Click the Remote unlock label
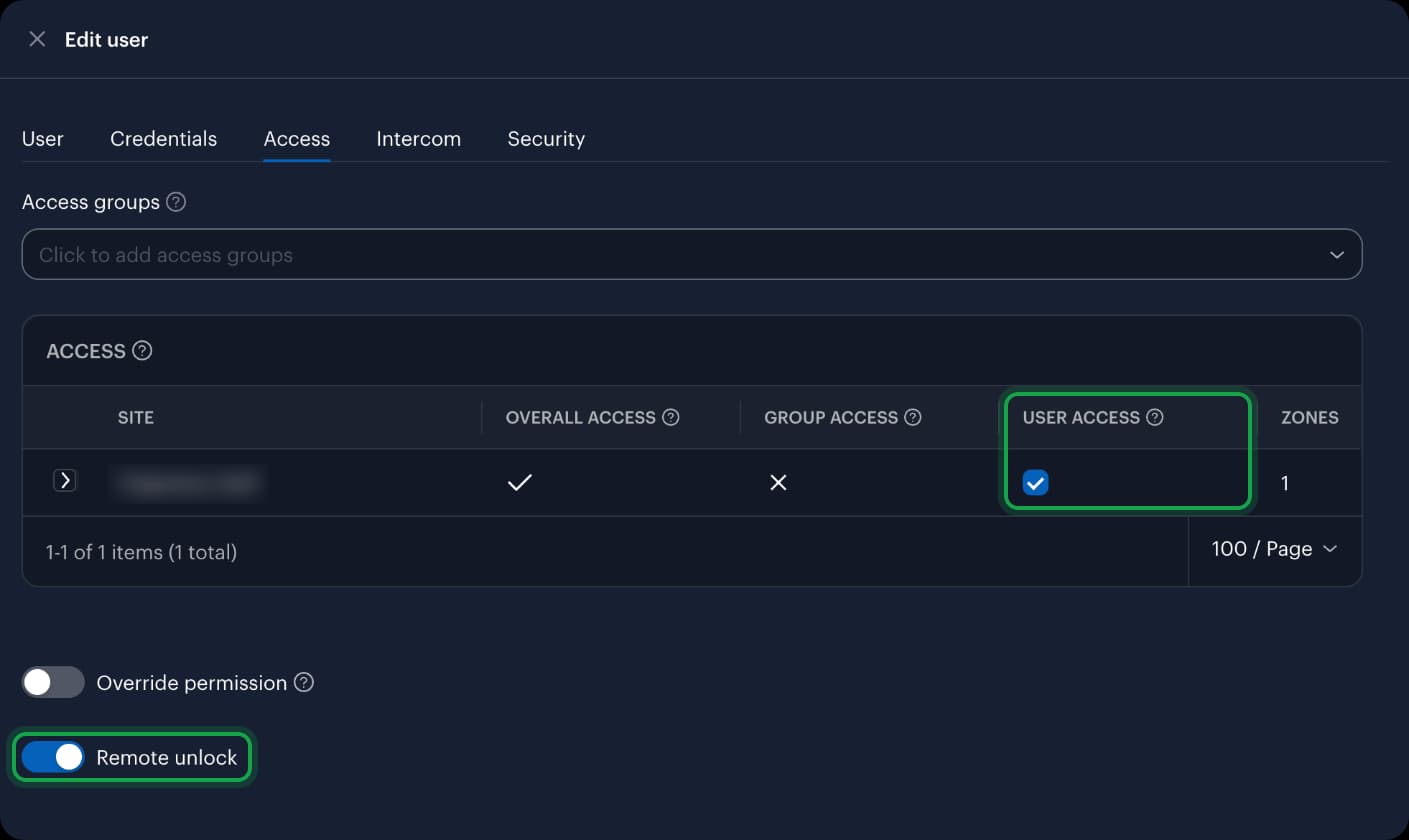The image size is (1409, 840). (167, 758)
